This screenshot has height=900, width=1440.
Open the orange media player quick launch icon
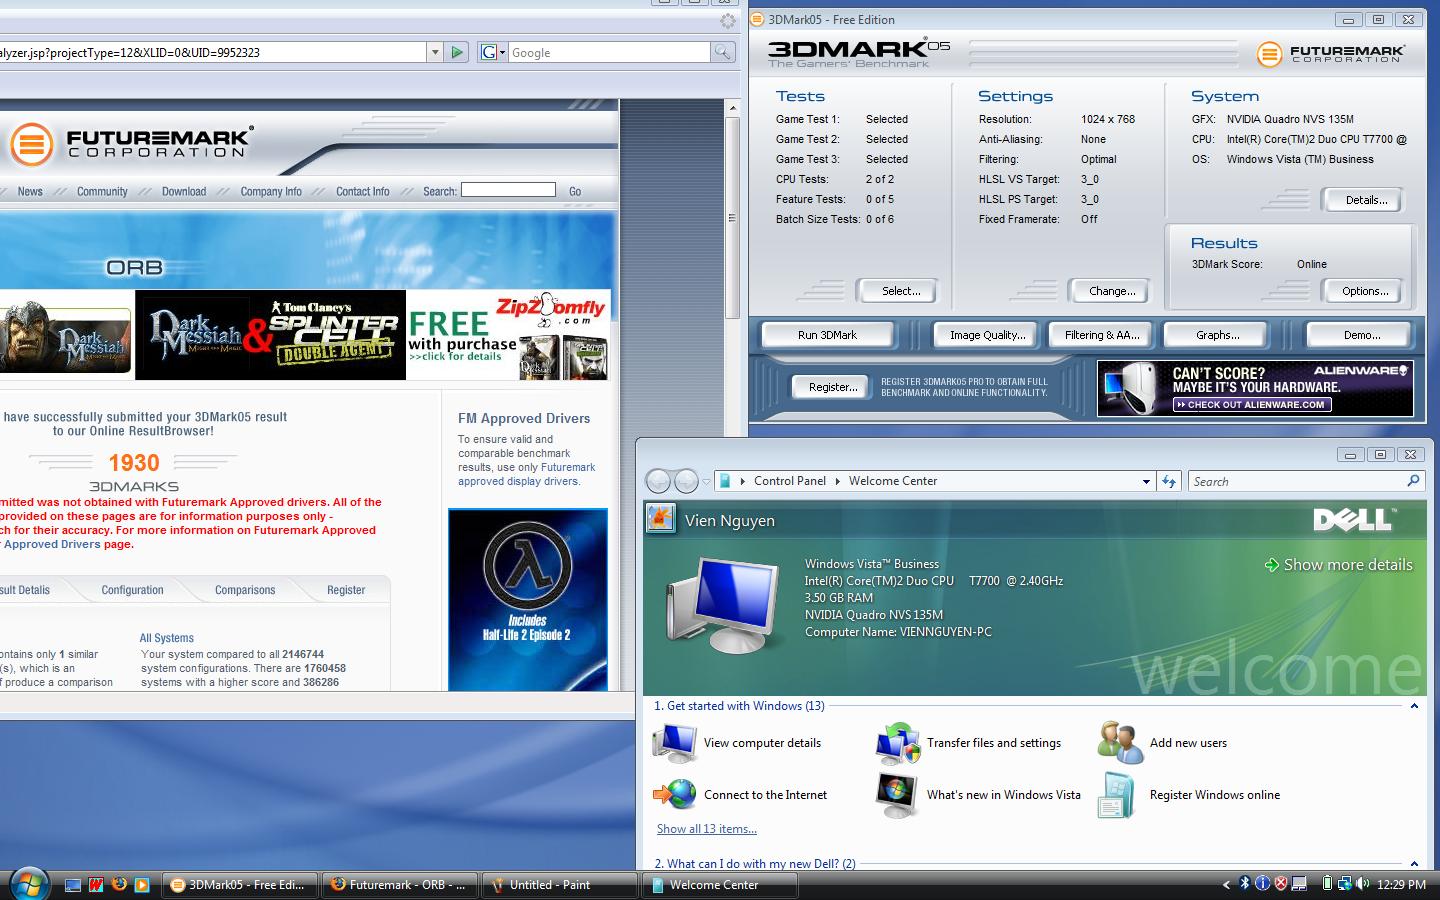pos(142,885)
